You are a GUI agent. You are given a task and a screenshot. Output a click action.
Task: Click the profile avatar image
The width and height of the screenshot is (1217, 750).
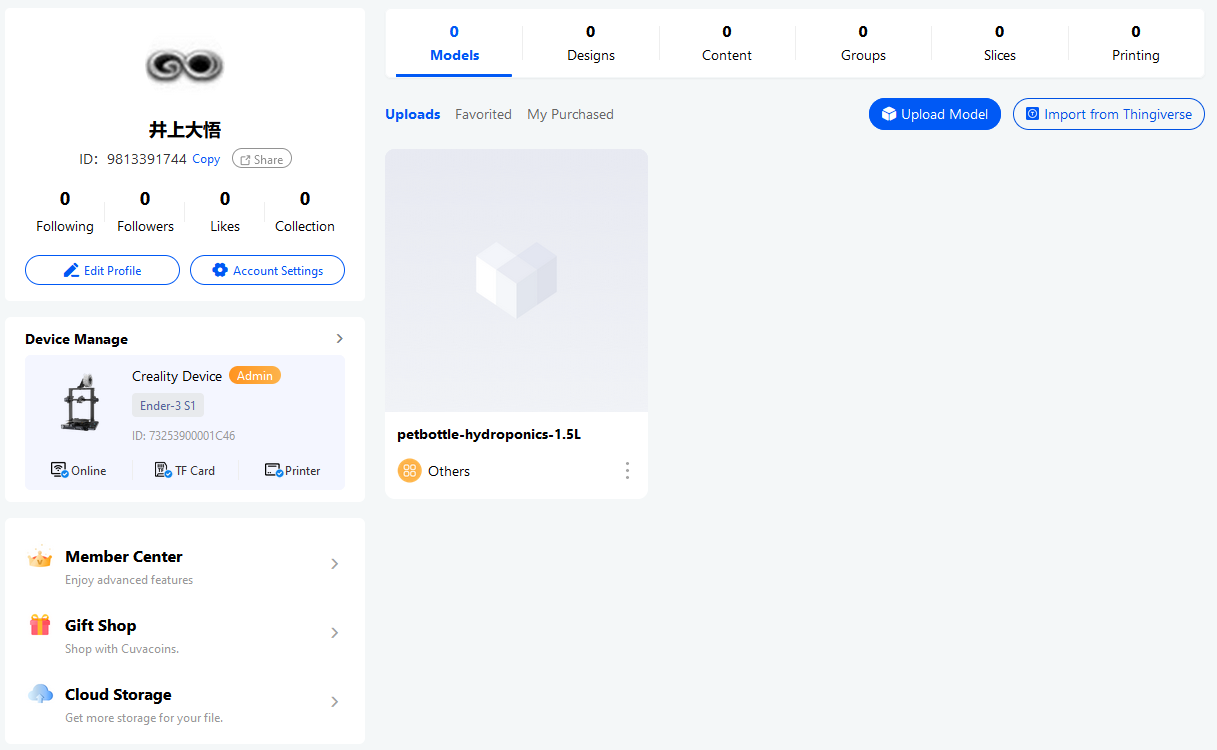184,66
